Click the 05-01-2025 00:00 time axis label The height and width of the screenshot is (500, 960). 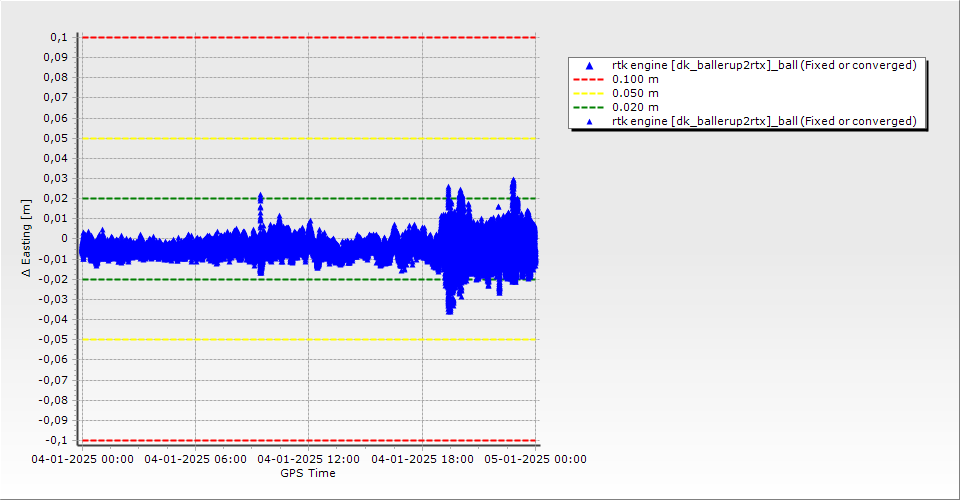(x=535, y=459)
